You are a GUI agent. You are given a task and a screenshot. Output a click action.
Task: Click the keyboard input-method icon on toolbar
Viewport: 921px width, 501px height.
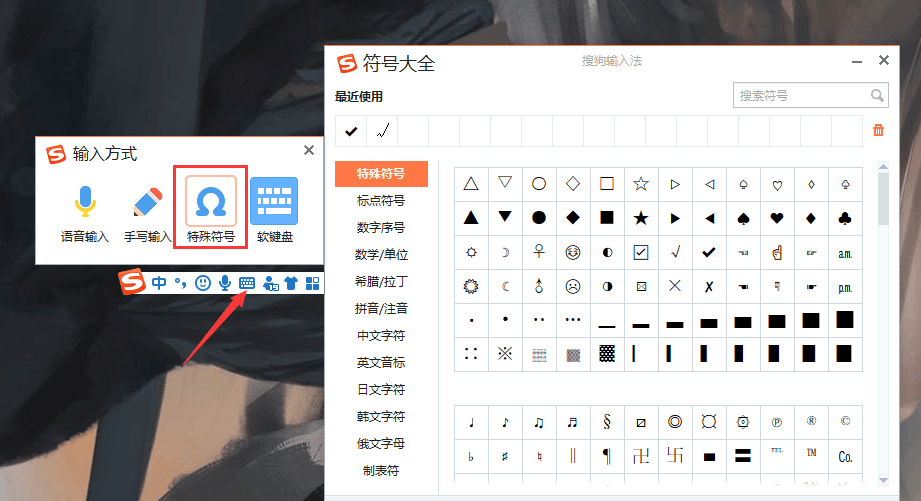point(247,283)
